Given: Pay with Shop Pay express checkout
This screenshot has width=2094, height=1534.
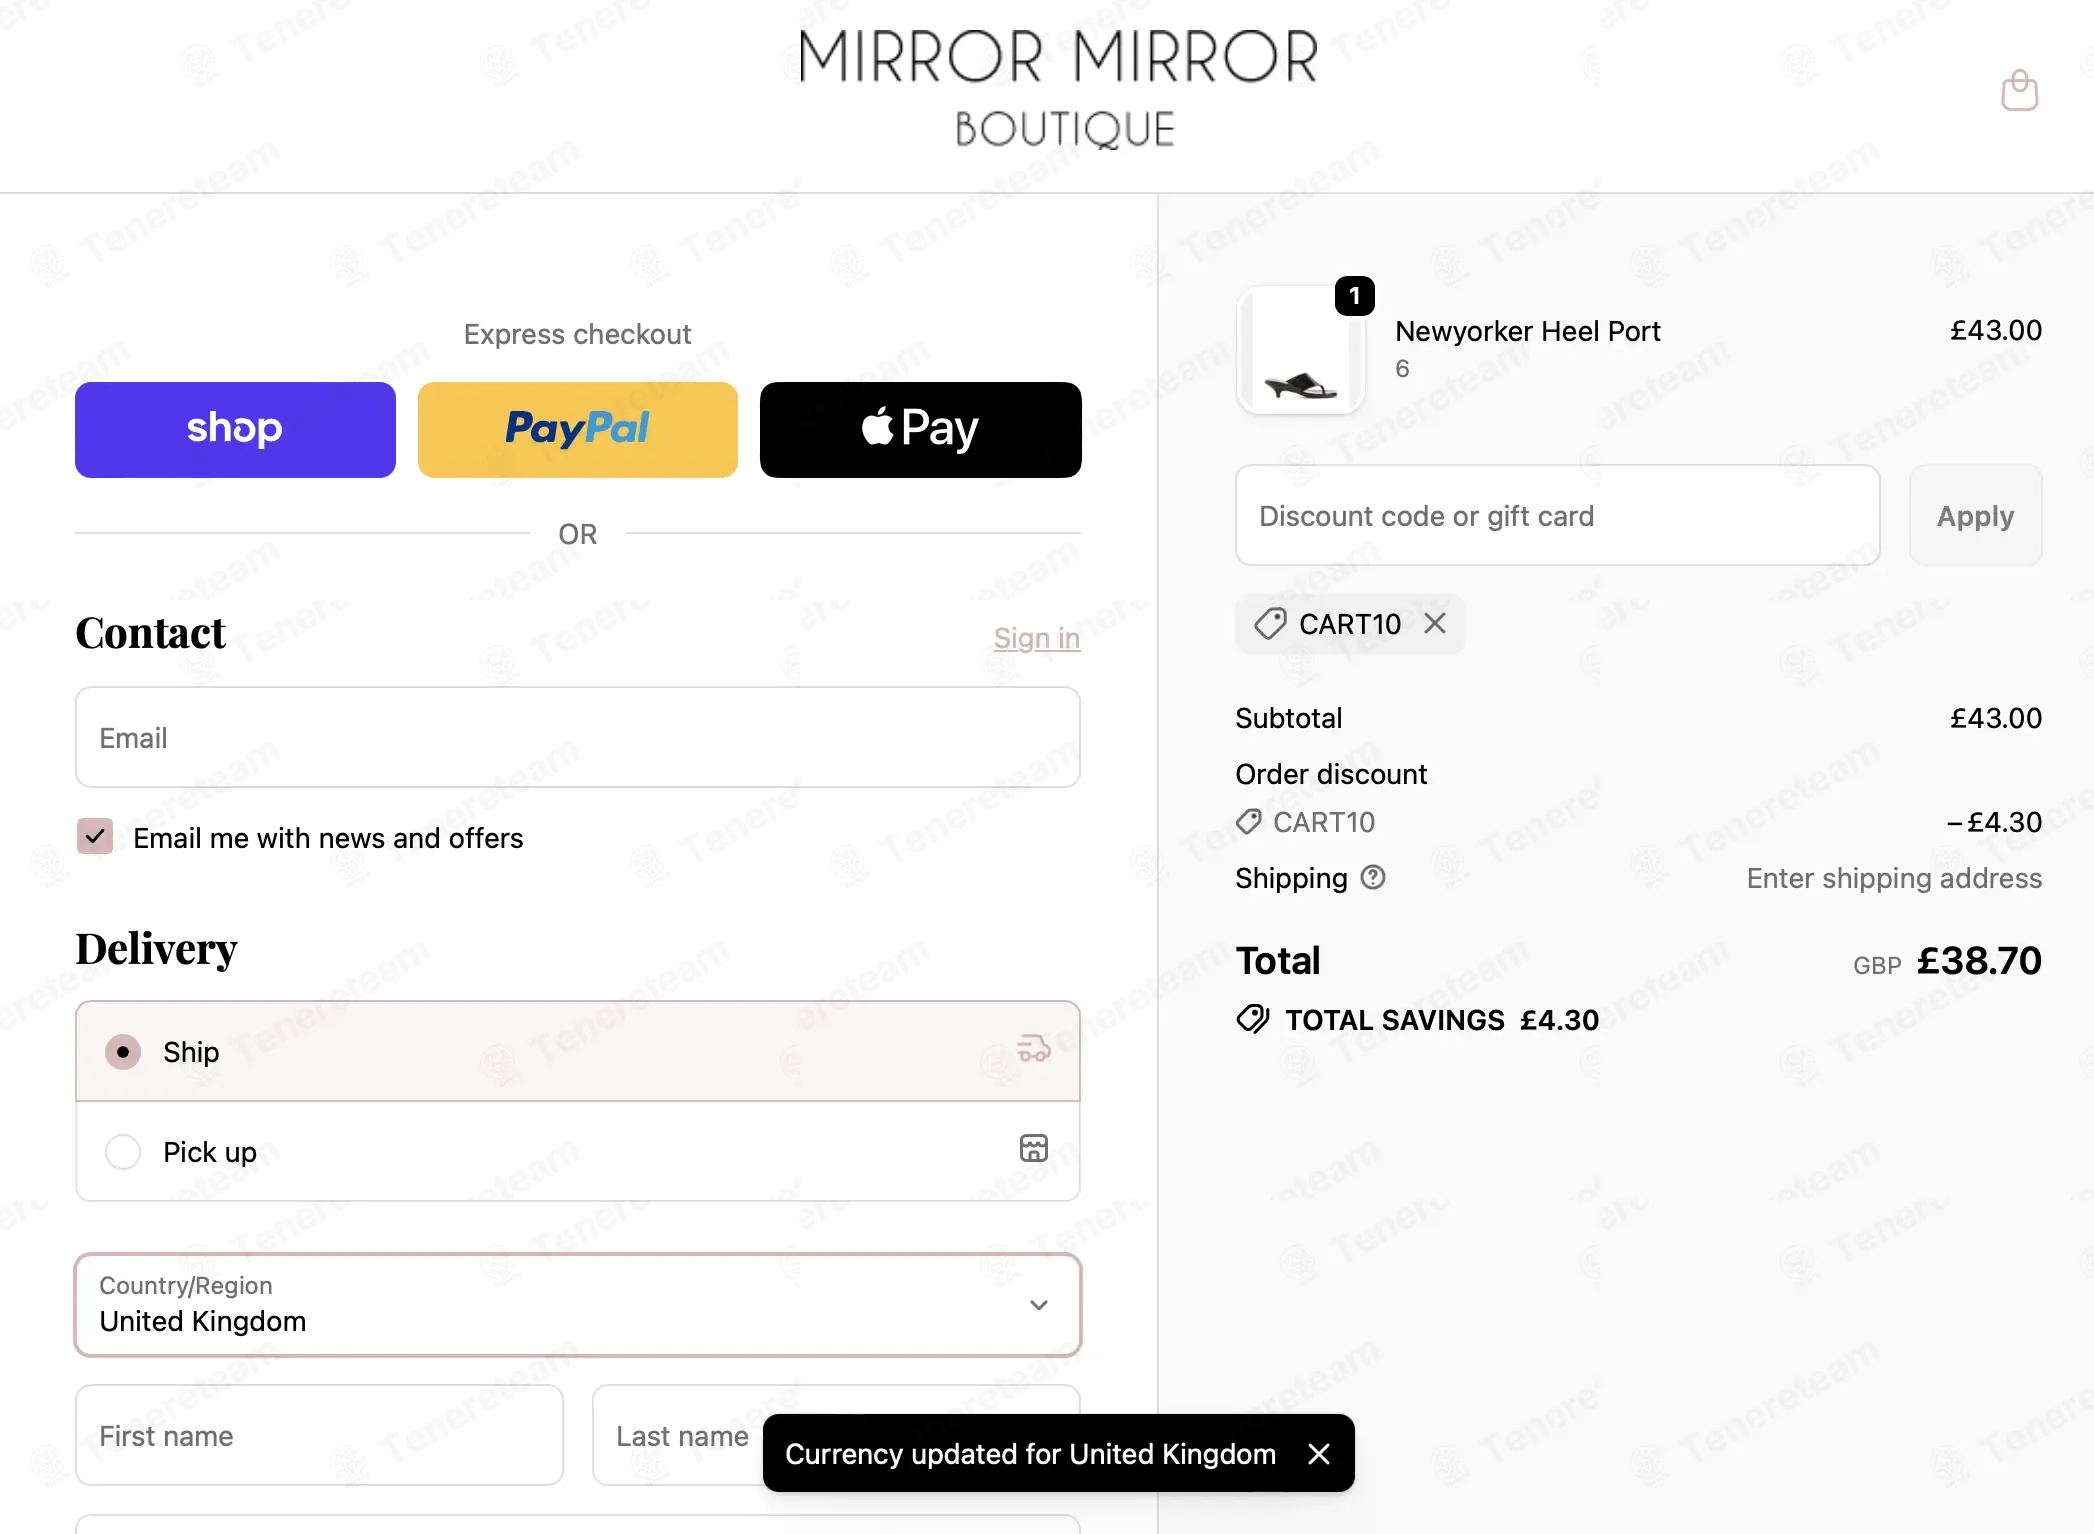Looking at the screenshot, I should click(x=235, y=430).
